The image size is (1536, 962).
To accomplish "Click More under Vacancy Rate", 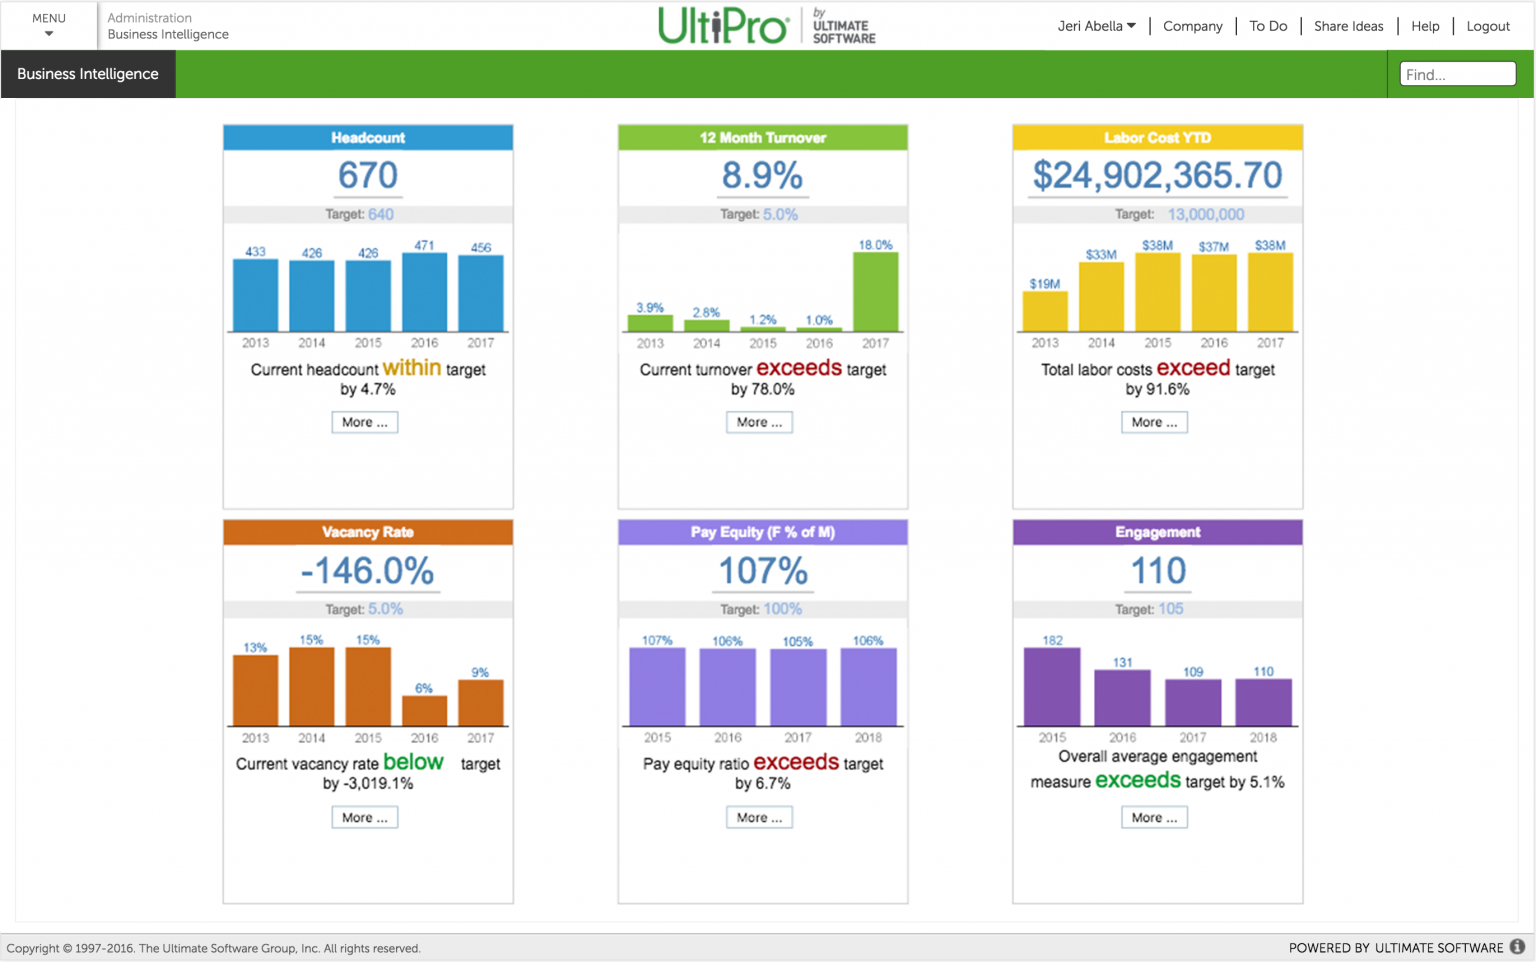I will coord(364,817).
